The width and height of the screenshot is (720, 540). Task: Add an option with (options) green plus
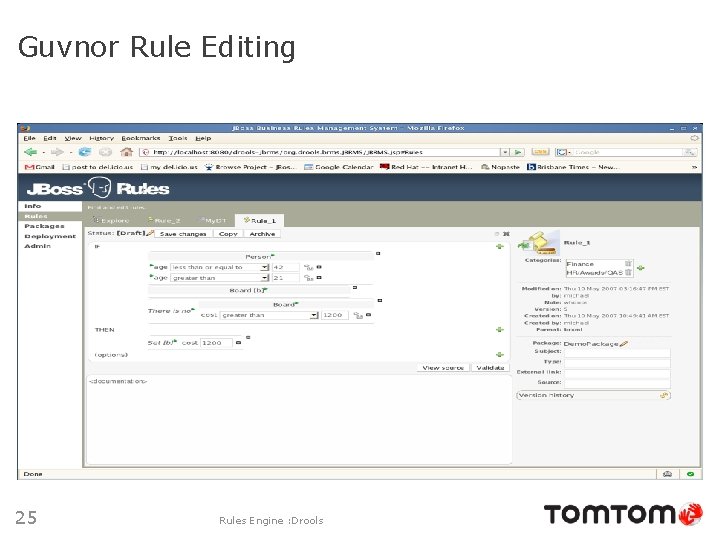pyautogui.click(x=500, y=354)
